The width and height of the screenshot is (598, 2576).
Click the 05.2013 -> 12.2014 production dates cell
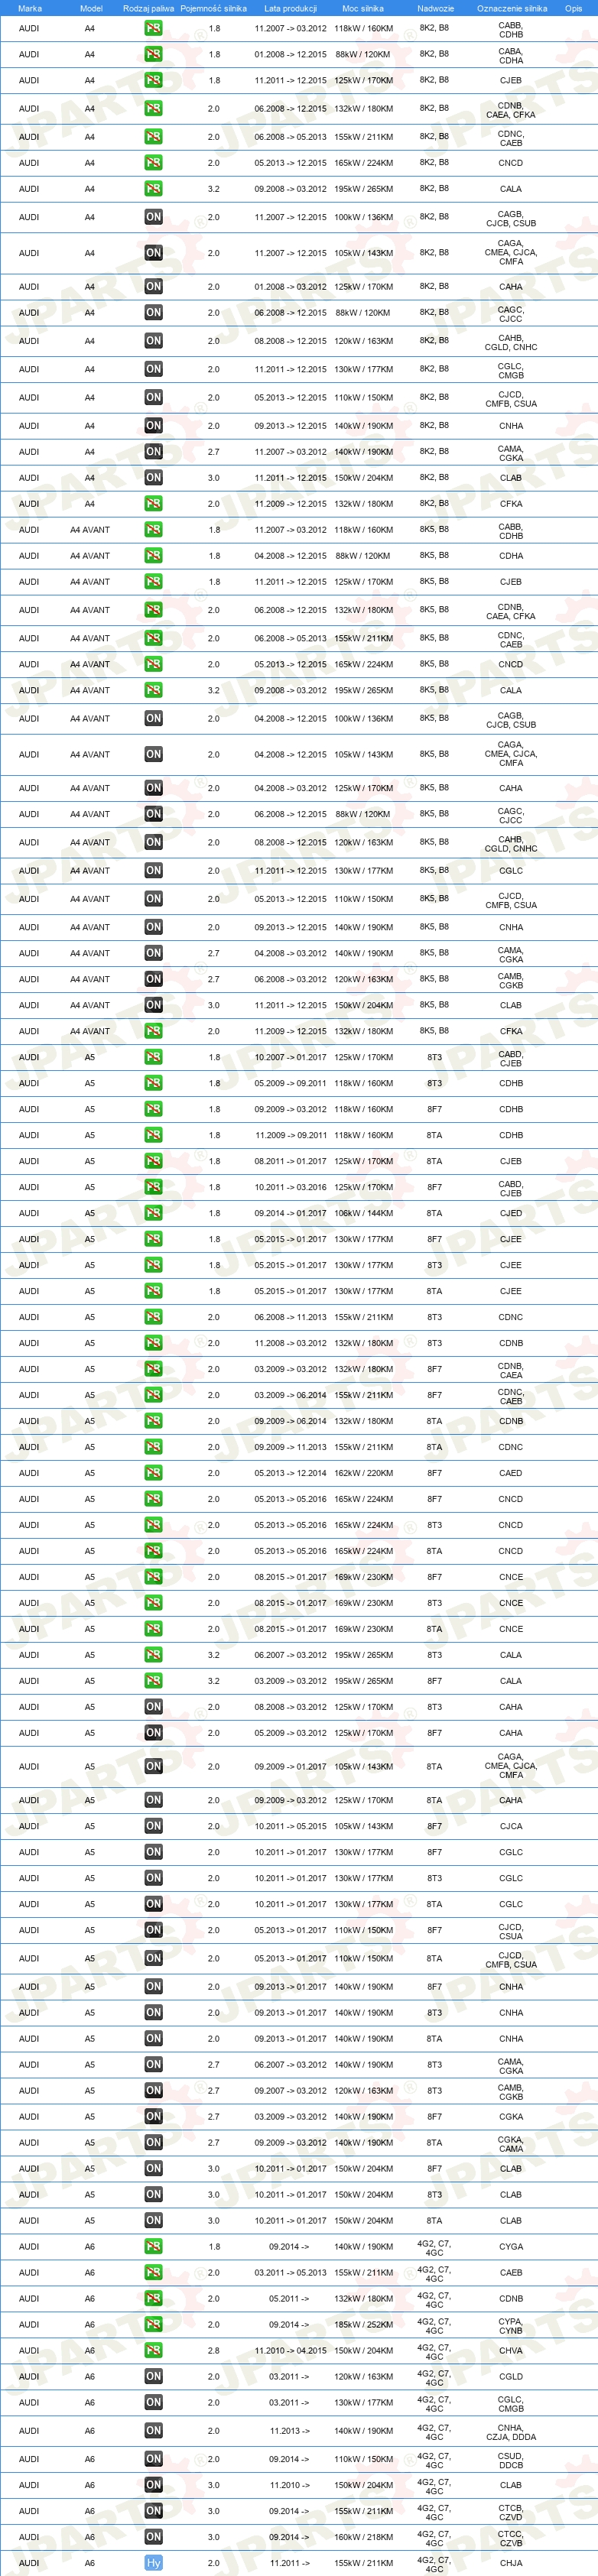(x=290, y=1473)
